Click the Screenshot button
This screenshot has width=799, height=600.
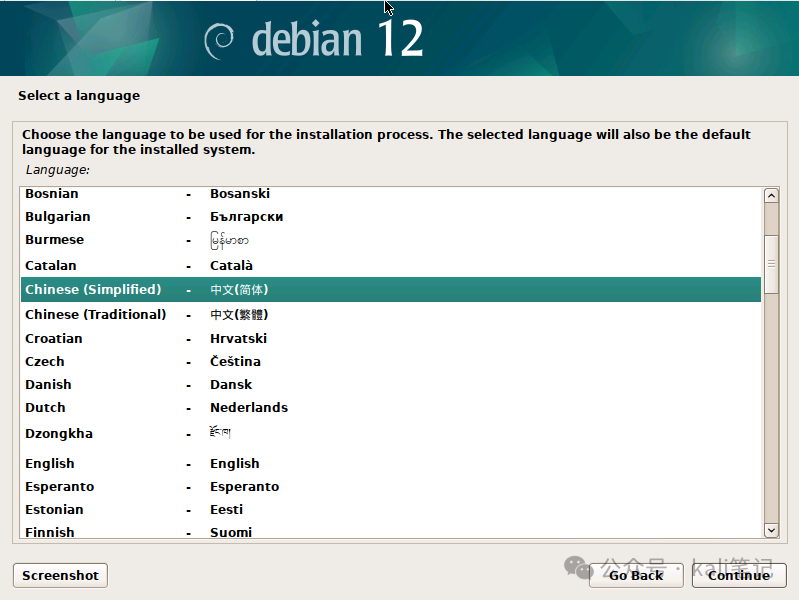click(x=60, y=576)
